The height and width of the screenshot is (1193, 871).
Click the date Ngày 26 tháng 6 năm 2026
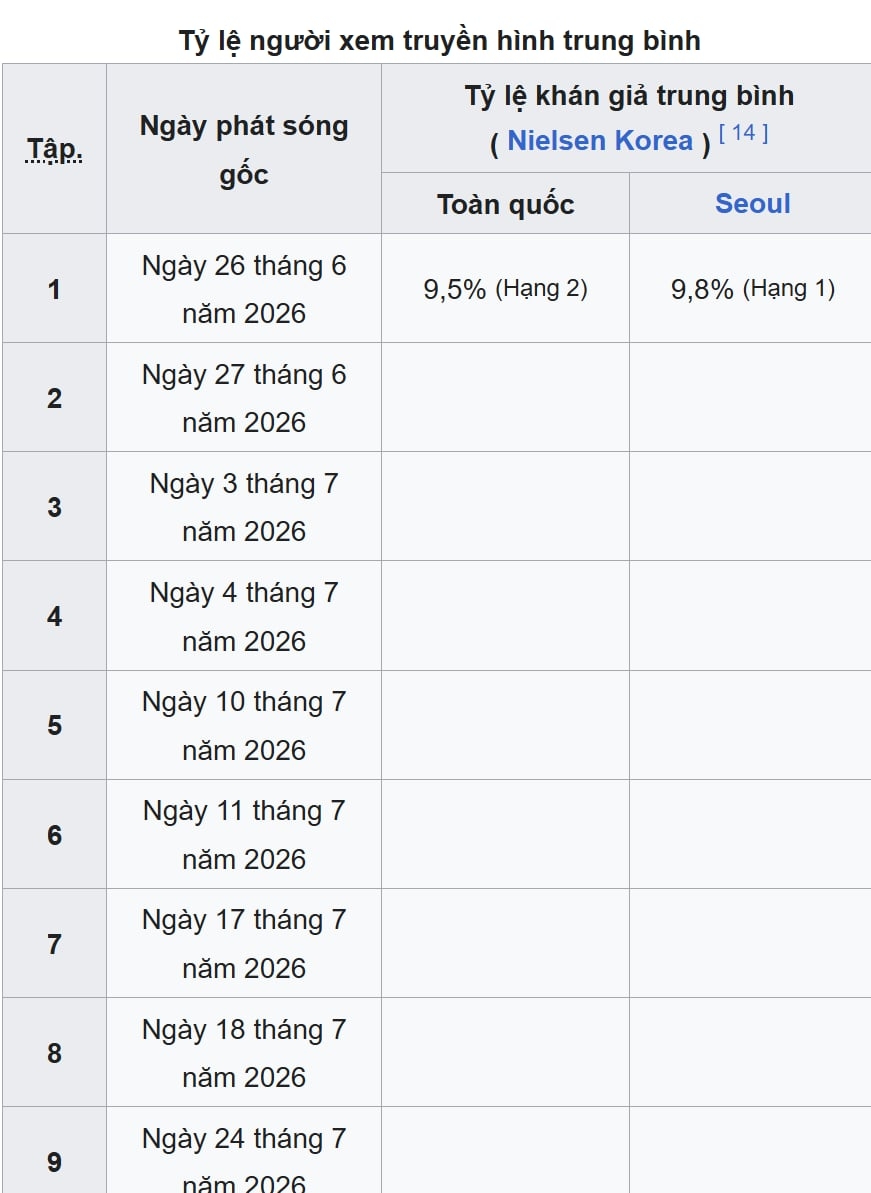tap(243, 289)
